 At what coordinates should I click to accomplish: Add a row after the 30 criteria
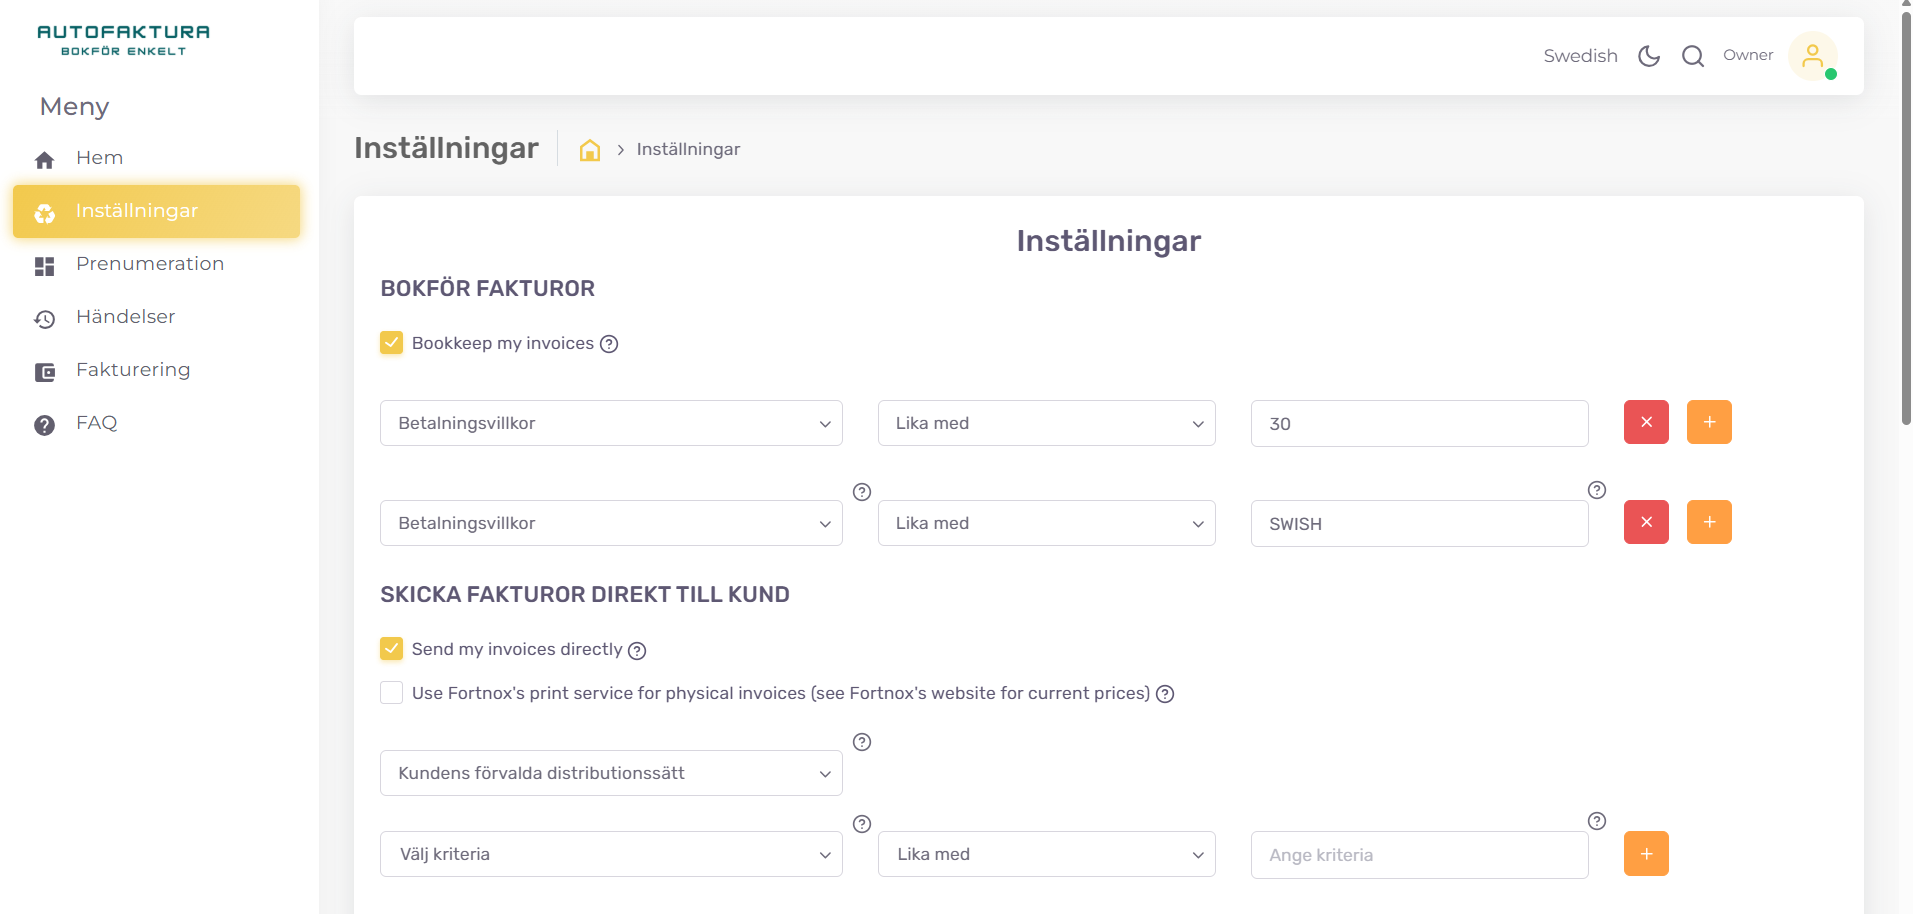click(x=1709, y=422)
